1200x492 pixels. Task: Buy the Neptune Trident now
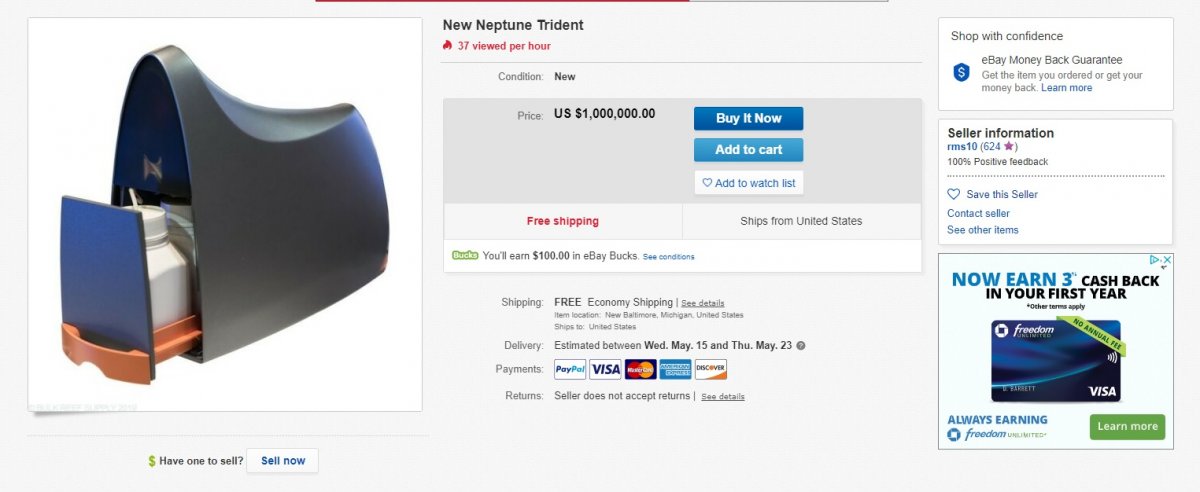(x=748, y=118)
